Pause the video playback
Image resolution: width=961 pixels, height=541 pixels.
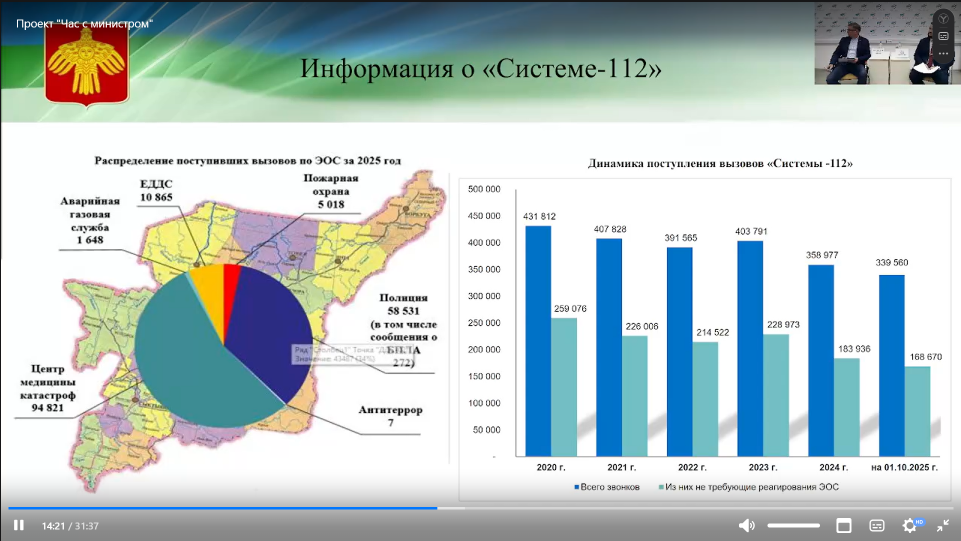(x=18, y=525)
